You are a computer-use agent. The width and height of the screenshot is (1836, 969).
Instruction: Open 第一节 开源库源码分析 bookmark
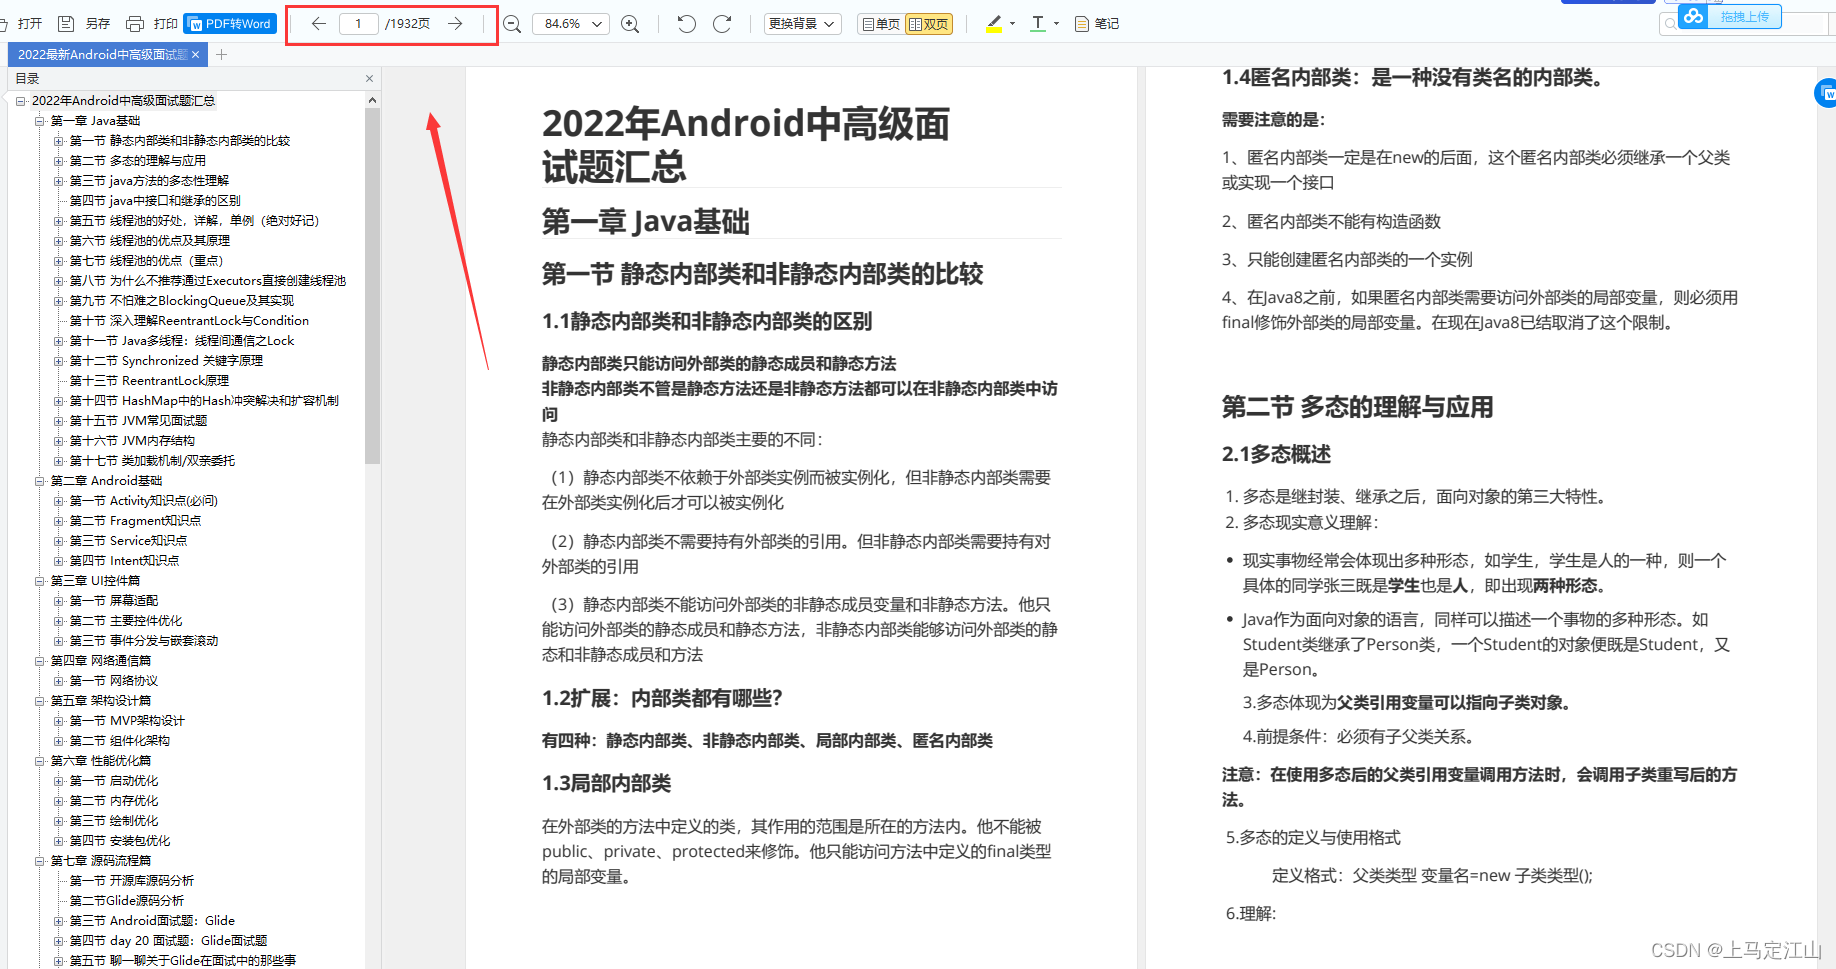132,880
